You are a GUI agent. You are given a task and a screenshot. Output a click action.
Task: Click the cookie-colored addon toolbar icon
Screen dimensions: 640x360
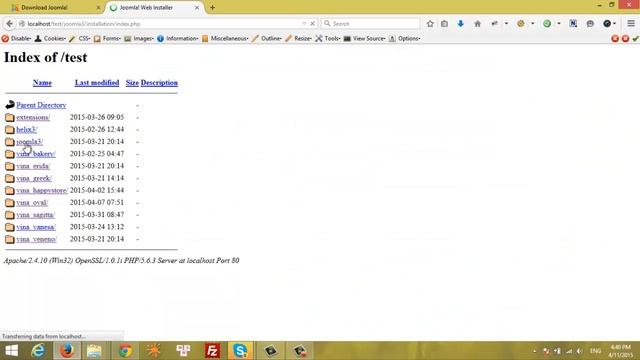(x=520, y=24)
